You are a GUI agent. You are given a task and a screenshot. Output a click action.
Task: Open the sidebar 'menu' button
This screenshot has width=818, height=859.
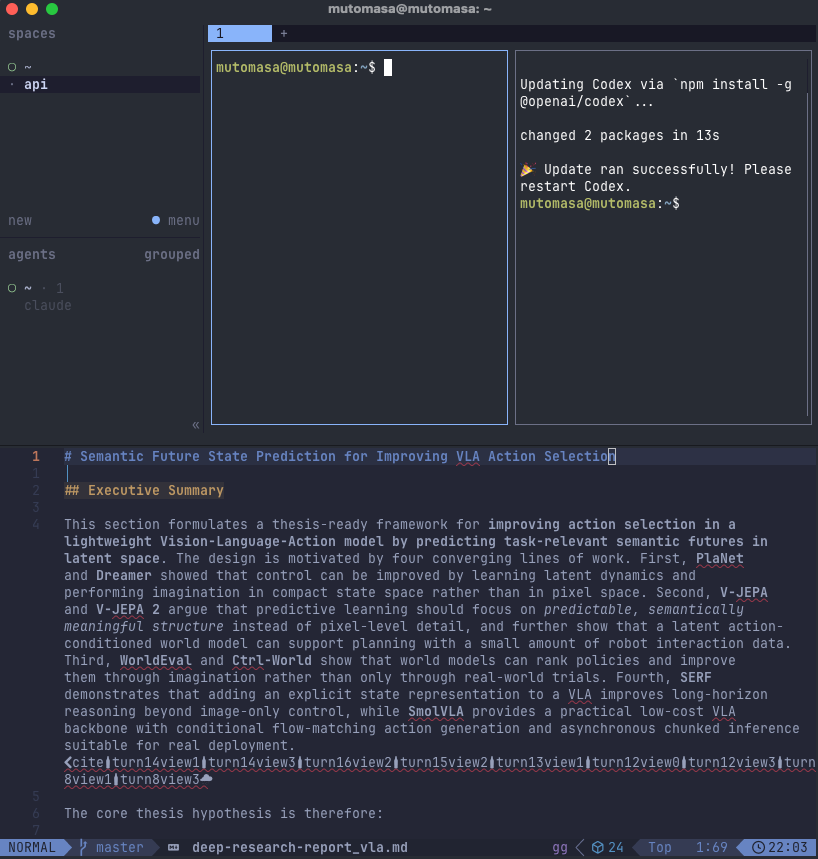[184, 220]
